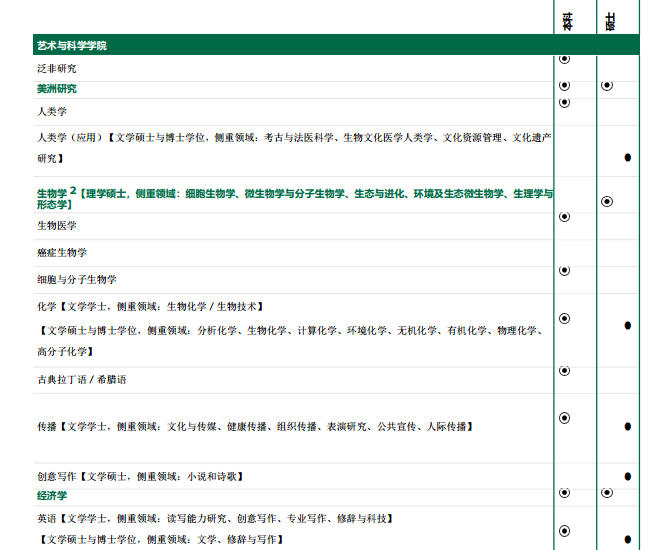Image resolution: width=648 pixels, height=550 pixels.
Task: Click the black dot for 创意写作
Action: [x=627, y=476]
